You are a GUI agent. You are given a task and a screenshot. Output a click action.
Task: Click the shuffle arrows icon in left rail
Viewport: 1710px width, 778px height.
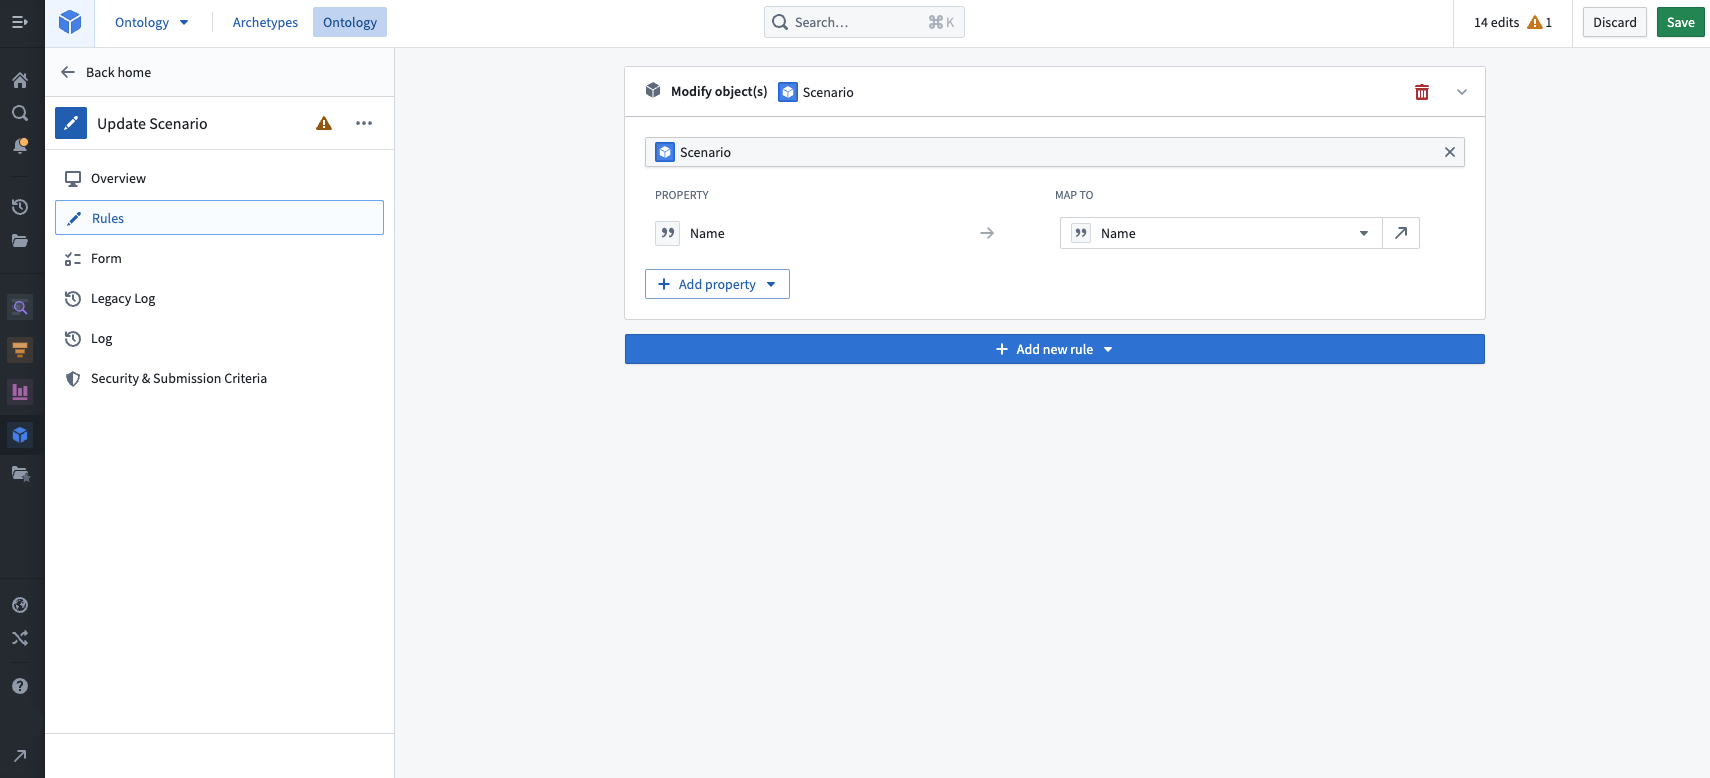[x=20, y=638]
